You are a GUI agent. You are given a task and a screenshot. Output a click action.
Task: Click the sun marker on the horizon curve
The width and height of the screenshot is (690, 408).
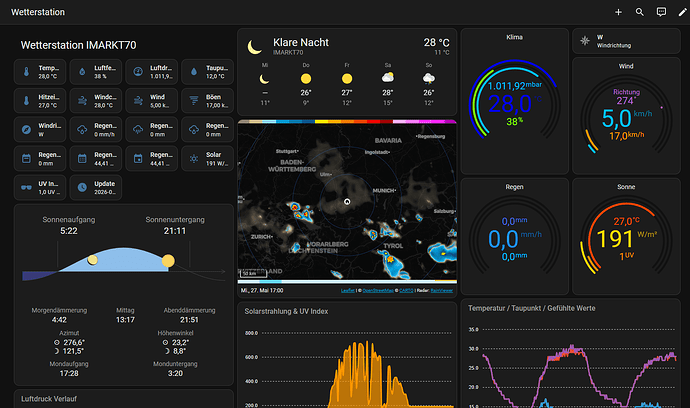coord(168,261)
